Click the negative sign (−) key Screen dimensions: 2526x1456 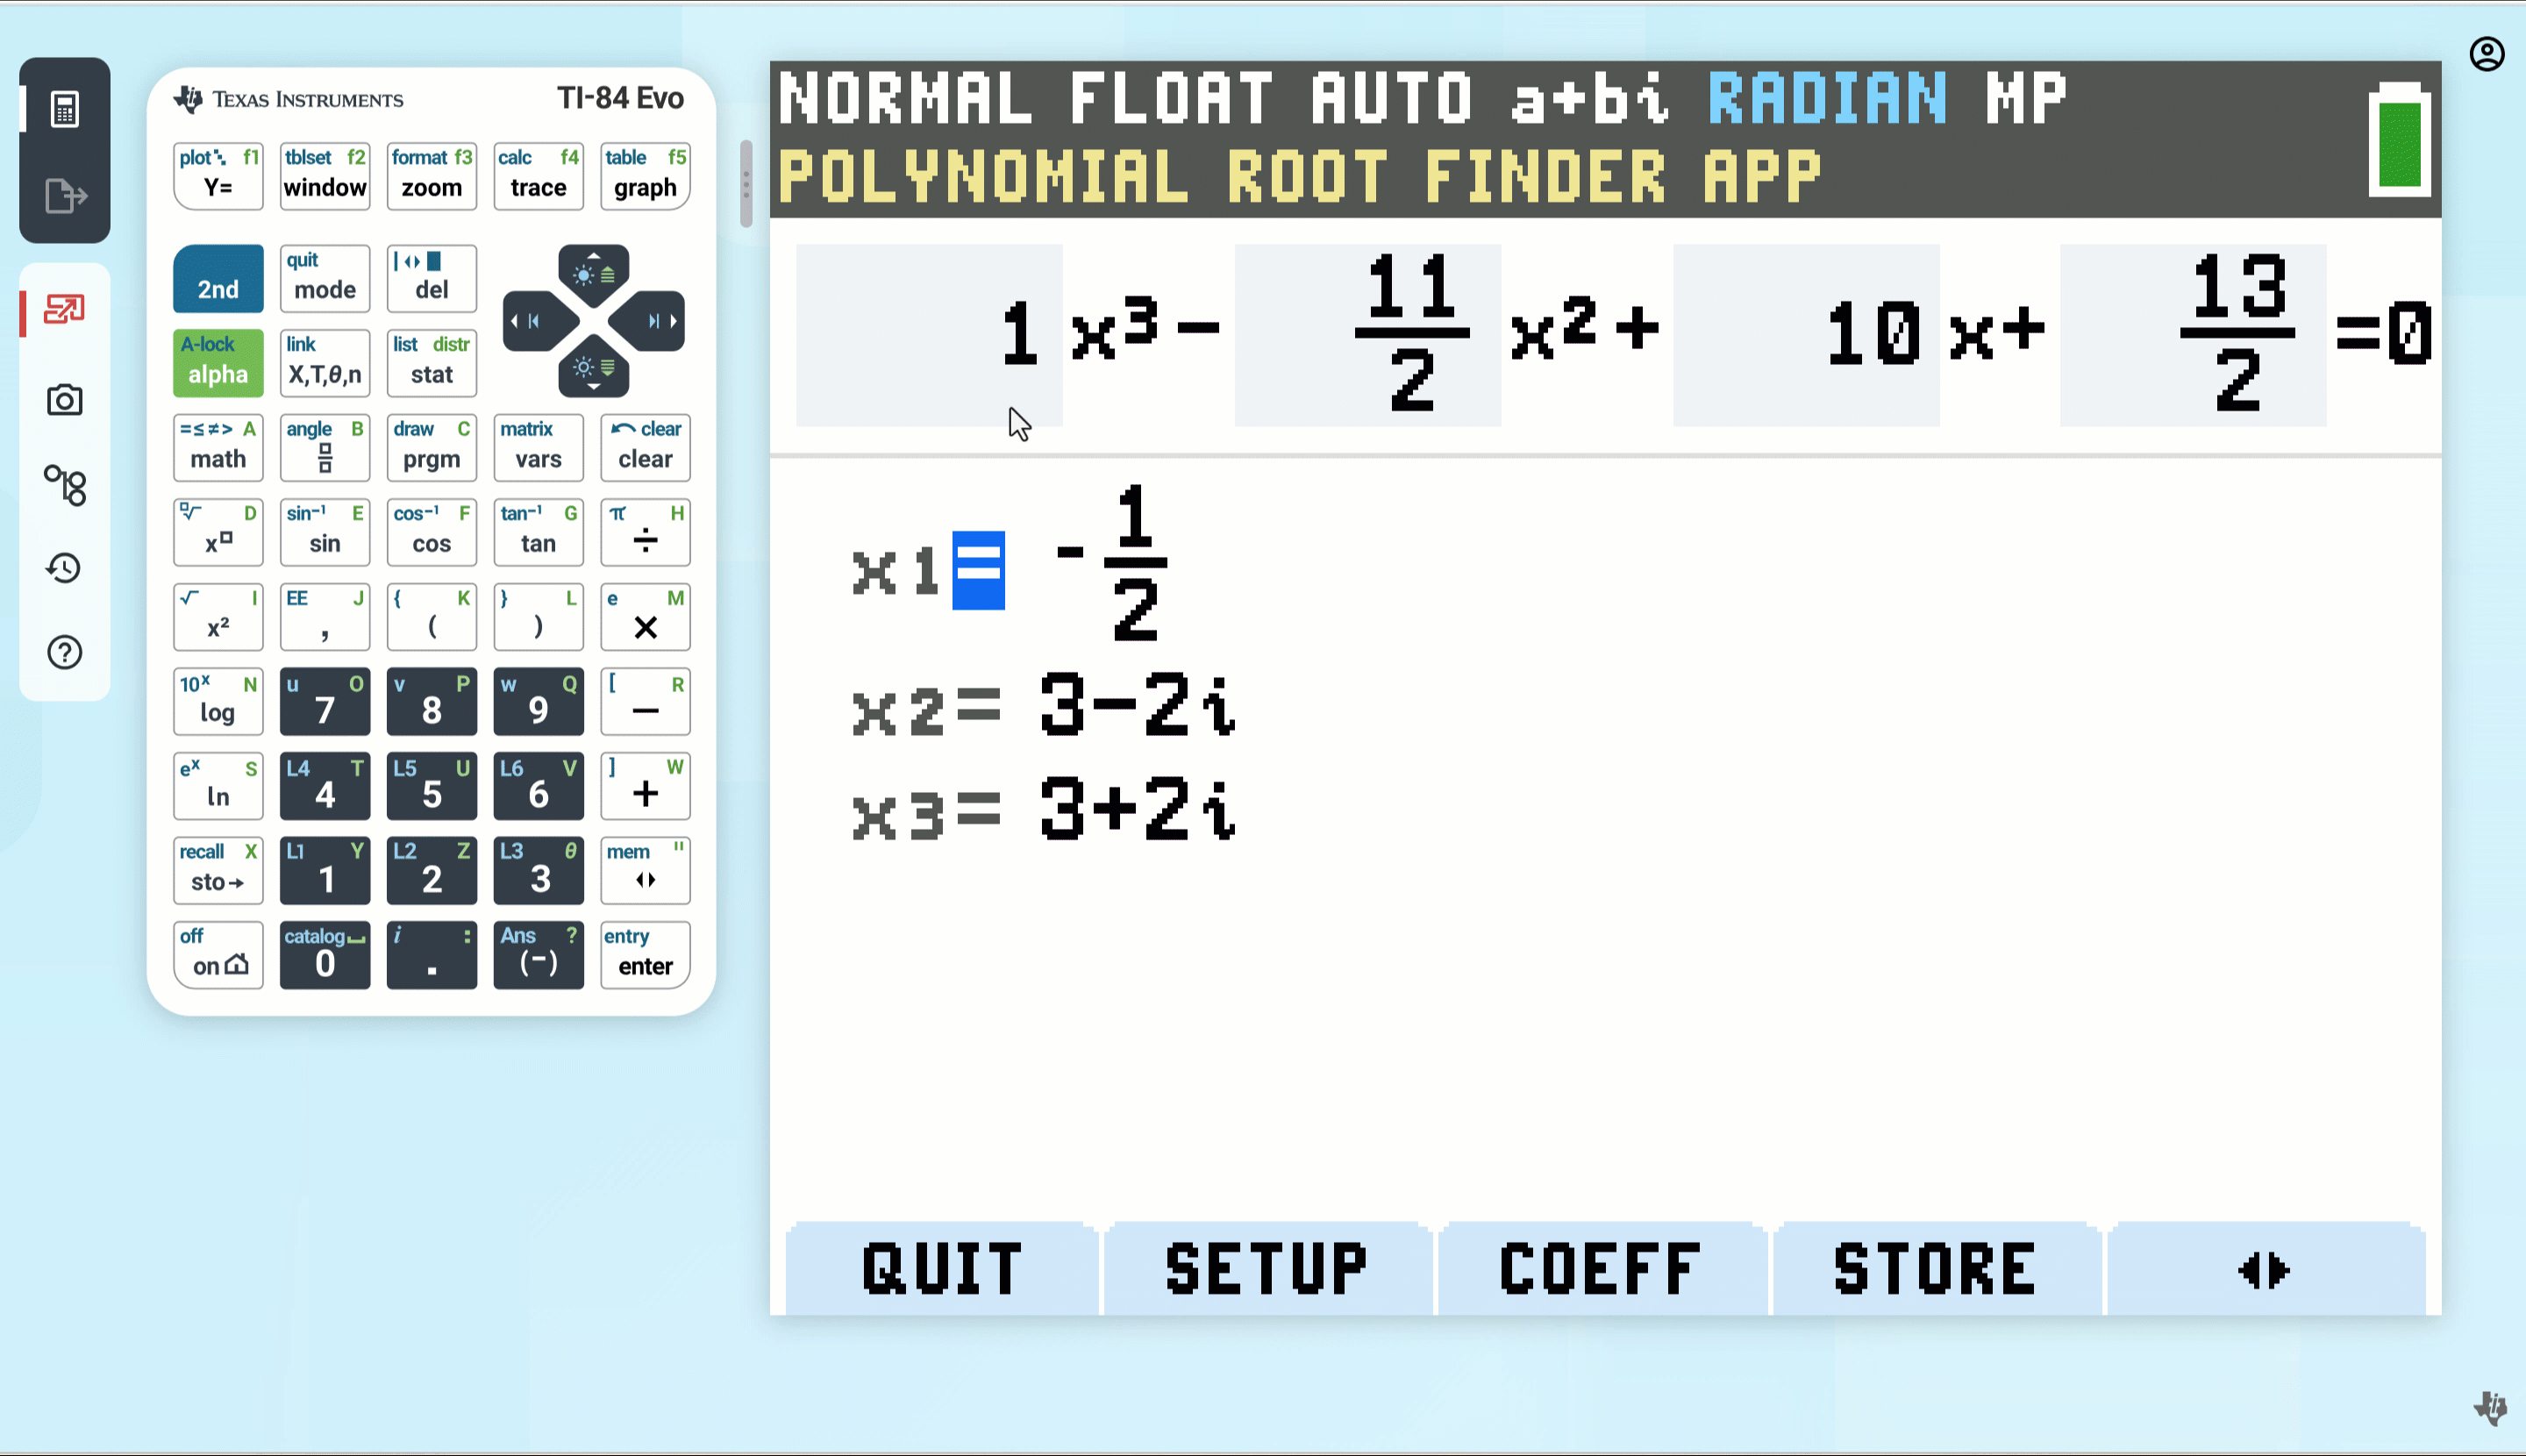(x=538, y=955)
